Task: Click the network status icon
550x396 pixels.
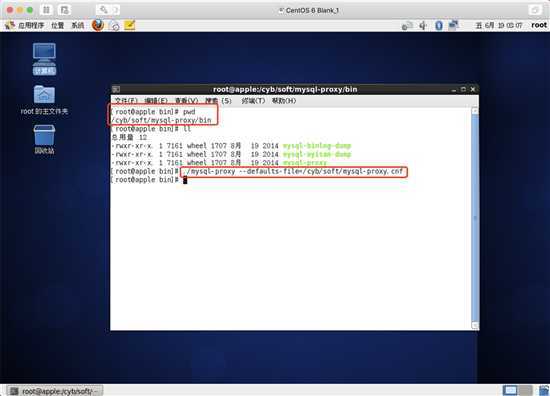Action: [454, 25]
